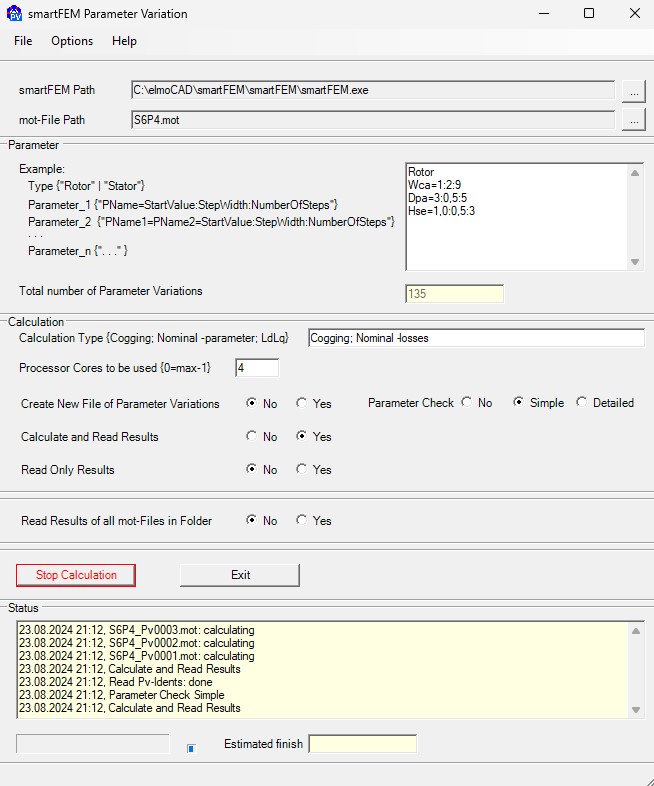Click down arrow of Status log scrollbar
Image resolution: width=654 pixels, height=786 pixels.
[x=635, y=710]
